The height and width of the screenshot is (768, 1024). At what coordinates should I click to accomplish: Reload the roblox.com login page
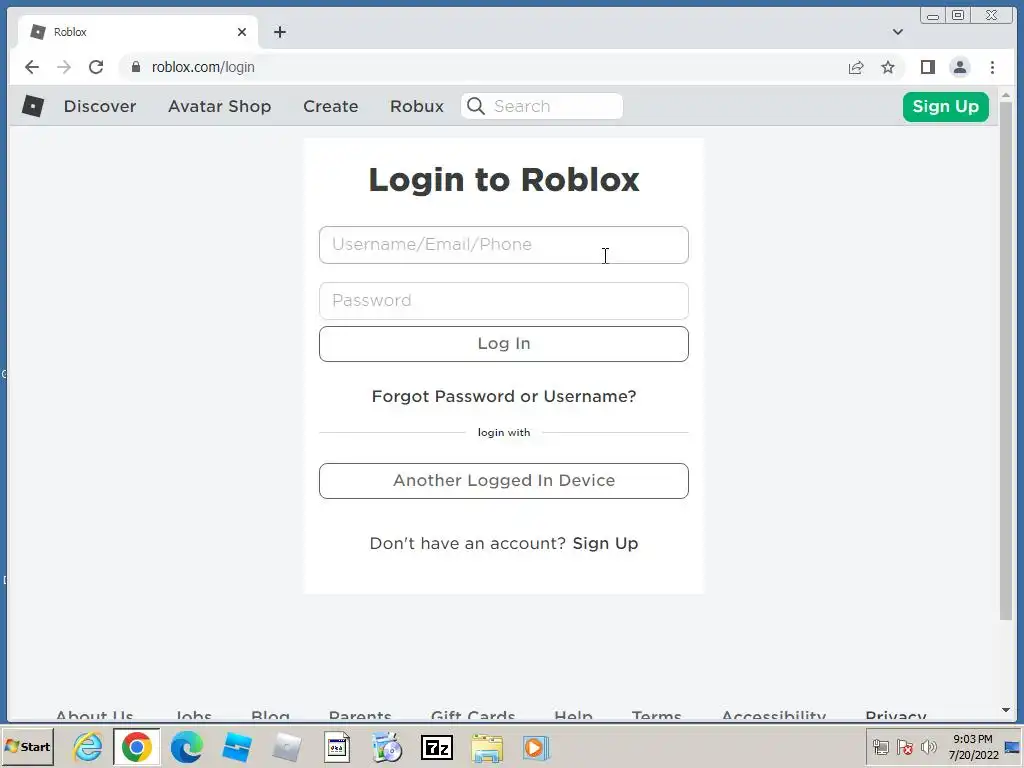(96, 67)
